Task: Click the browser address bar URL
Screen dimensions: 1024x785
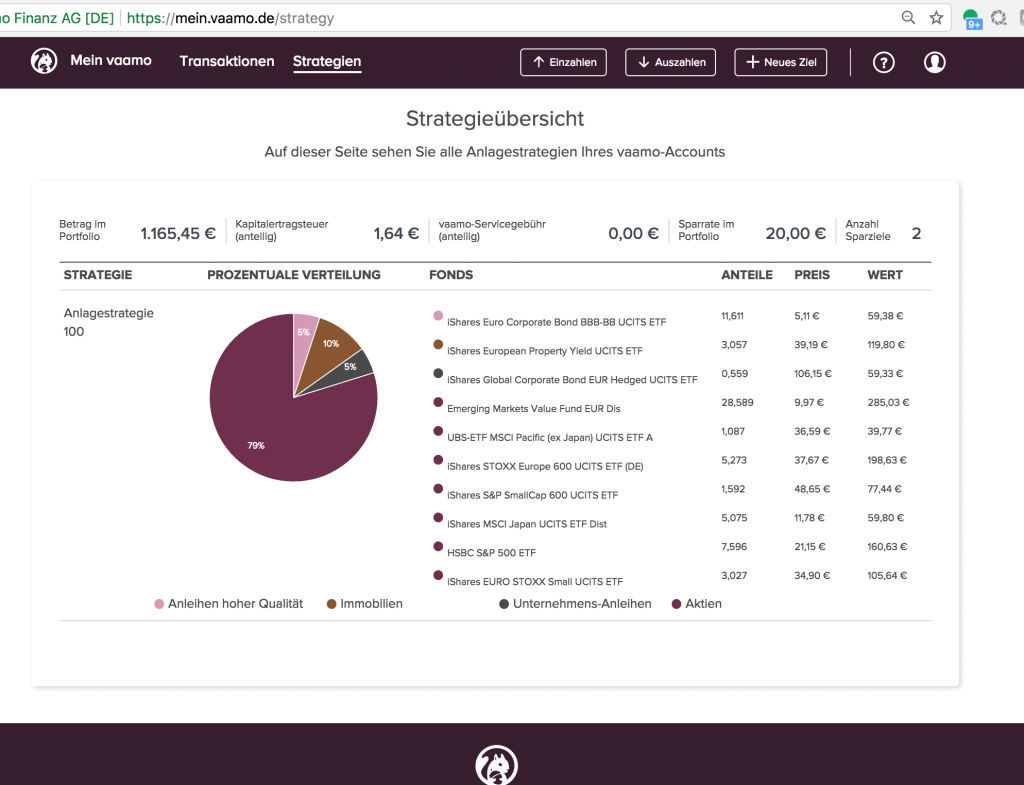Action: pos(230,18)
